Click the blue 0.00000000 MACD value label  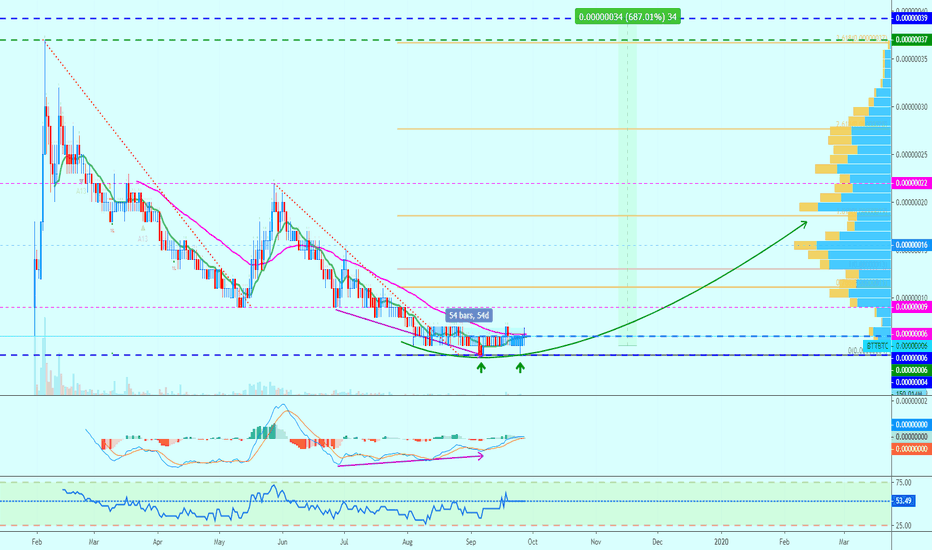911,425
